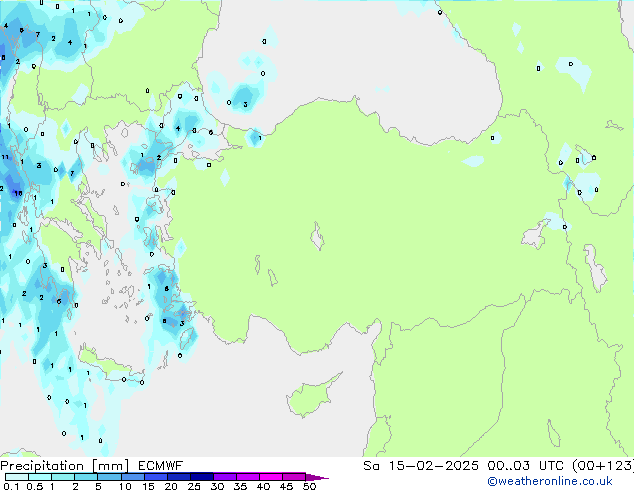Select the 35–40 mm legend color box

point(248,477)
